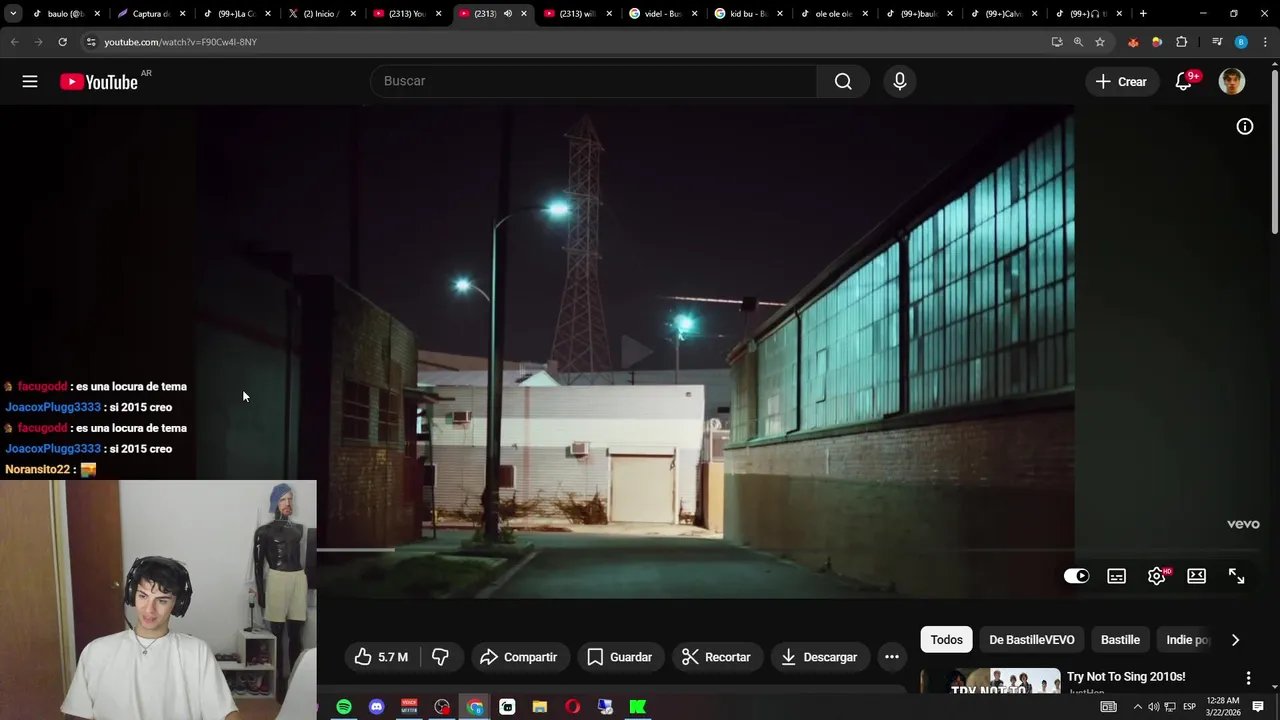This screenshot has height=720, width=1280.
Task: Switch to the videl Google search tab
Action: (663, 14)
